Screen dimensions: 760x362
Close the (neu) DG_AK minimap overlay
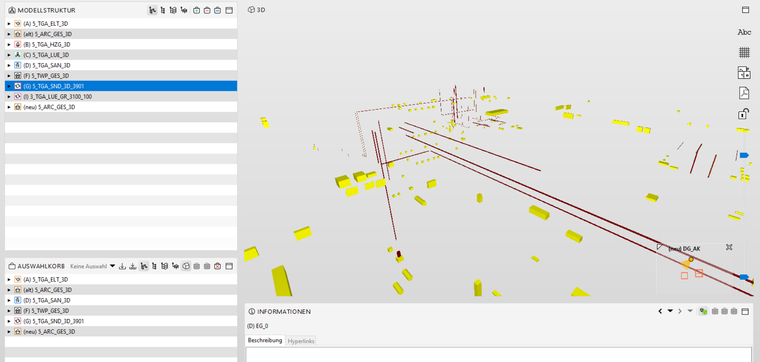pos(728,247)
